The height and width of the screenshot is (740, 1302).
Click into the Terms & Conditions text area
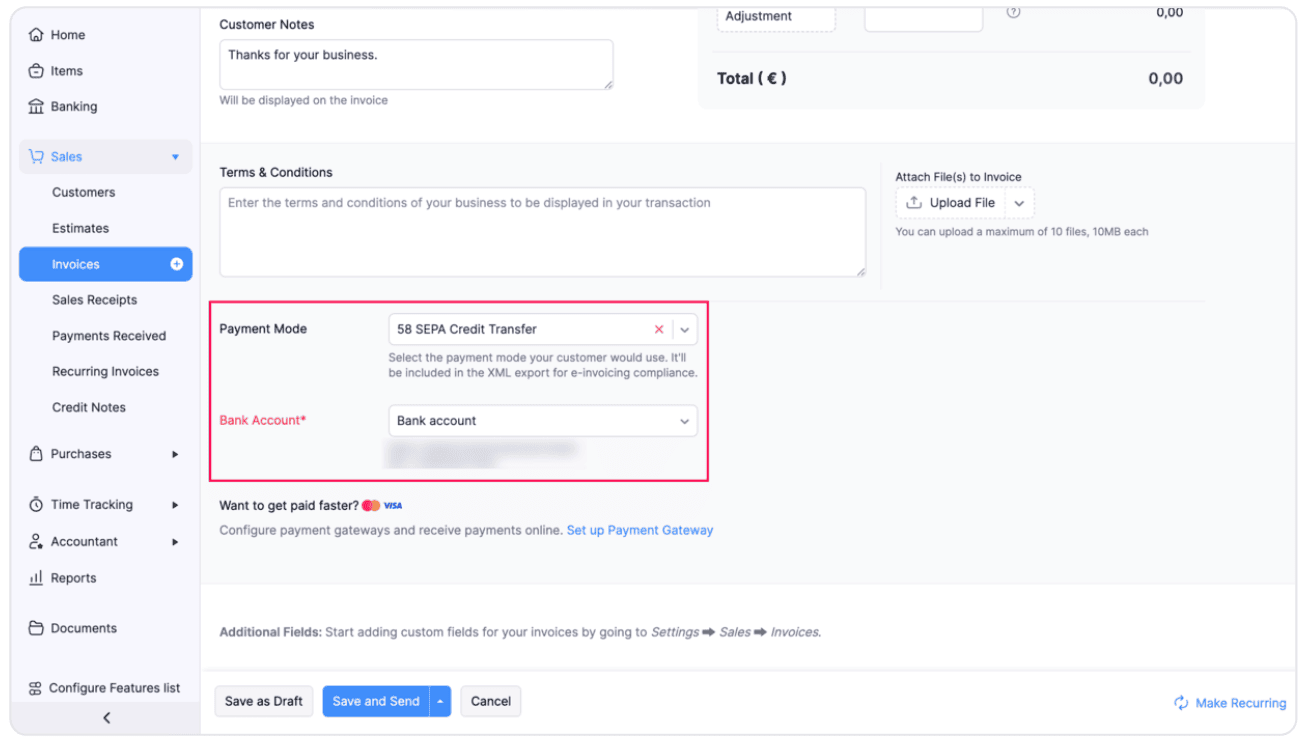coord(542,232)
